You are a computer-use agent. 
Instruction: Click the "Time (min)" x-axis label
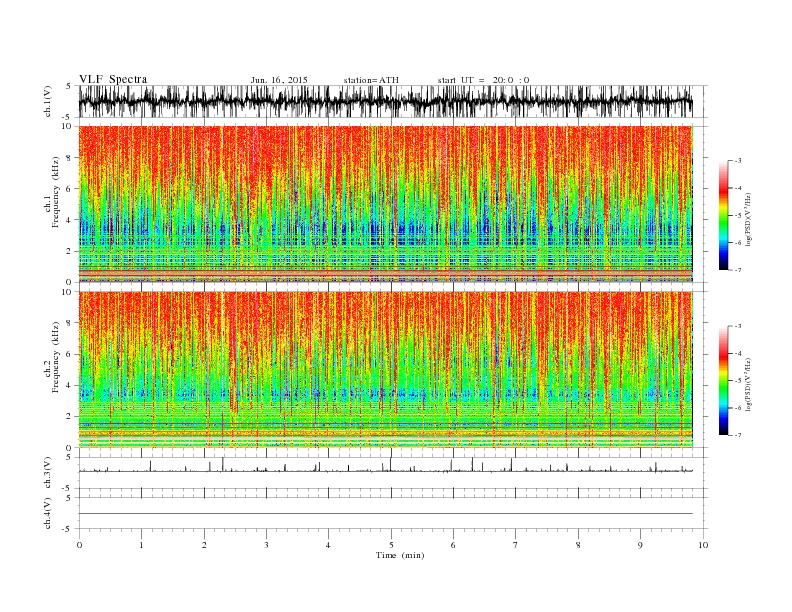pos(400,555)
